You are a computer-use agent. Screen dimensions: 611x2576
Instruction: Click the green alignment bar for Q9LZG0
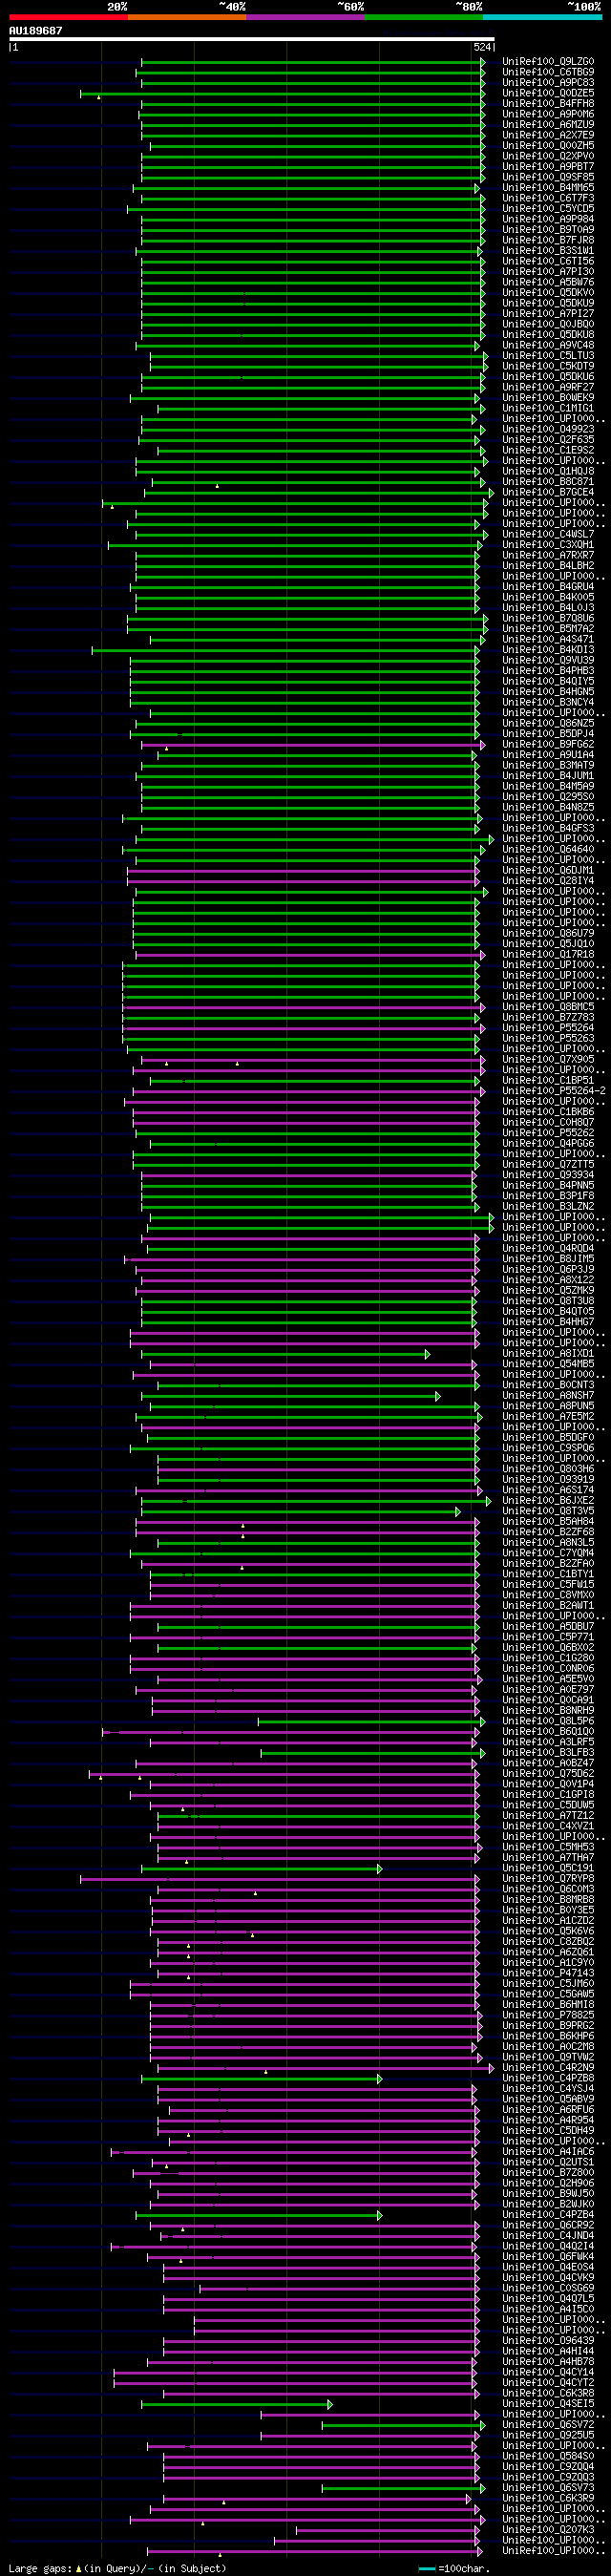[x=313, y=62]
